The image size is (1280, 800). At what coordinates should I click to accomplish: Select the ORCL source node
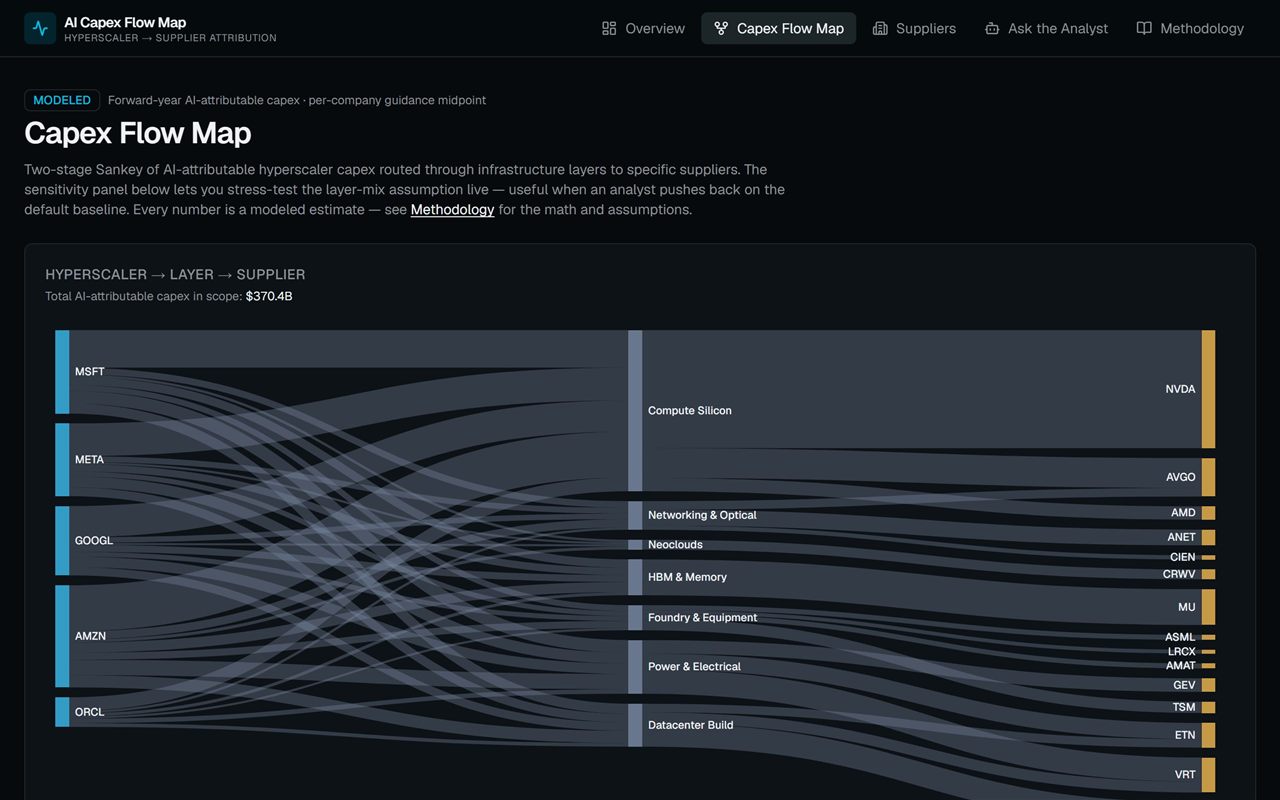[x=62, y=712]
